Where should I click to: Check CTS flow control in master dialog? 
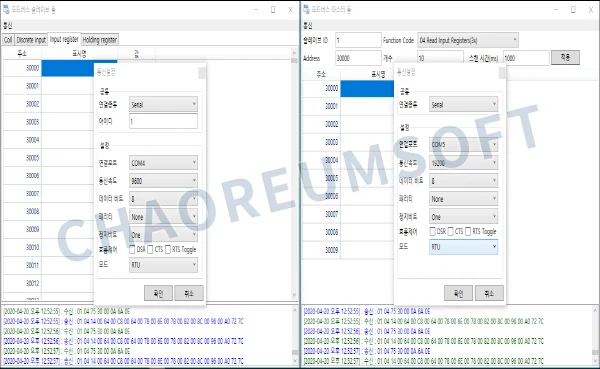(x=450, y=232)
